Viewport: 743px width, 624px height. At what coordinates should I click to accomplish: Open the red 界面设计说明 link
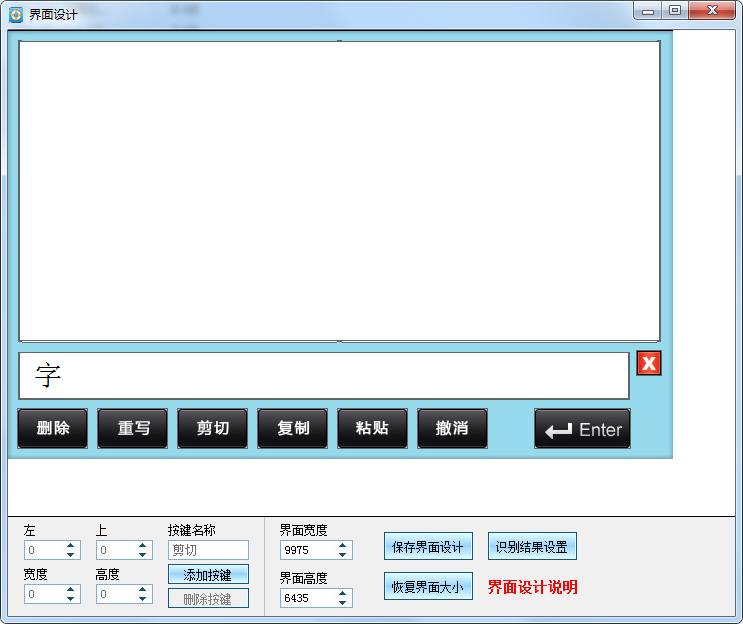532,587
